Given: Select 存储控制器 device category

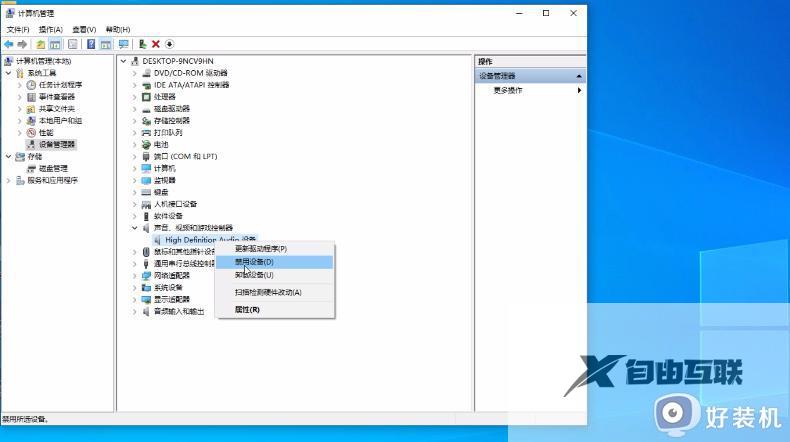Looking at the screenshot, I should pos(172,120).
